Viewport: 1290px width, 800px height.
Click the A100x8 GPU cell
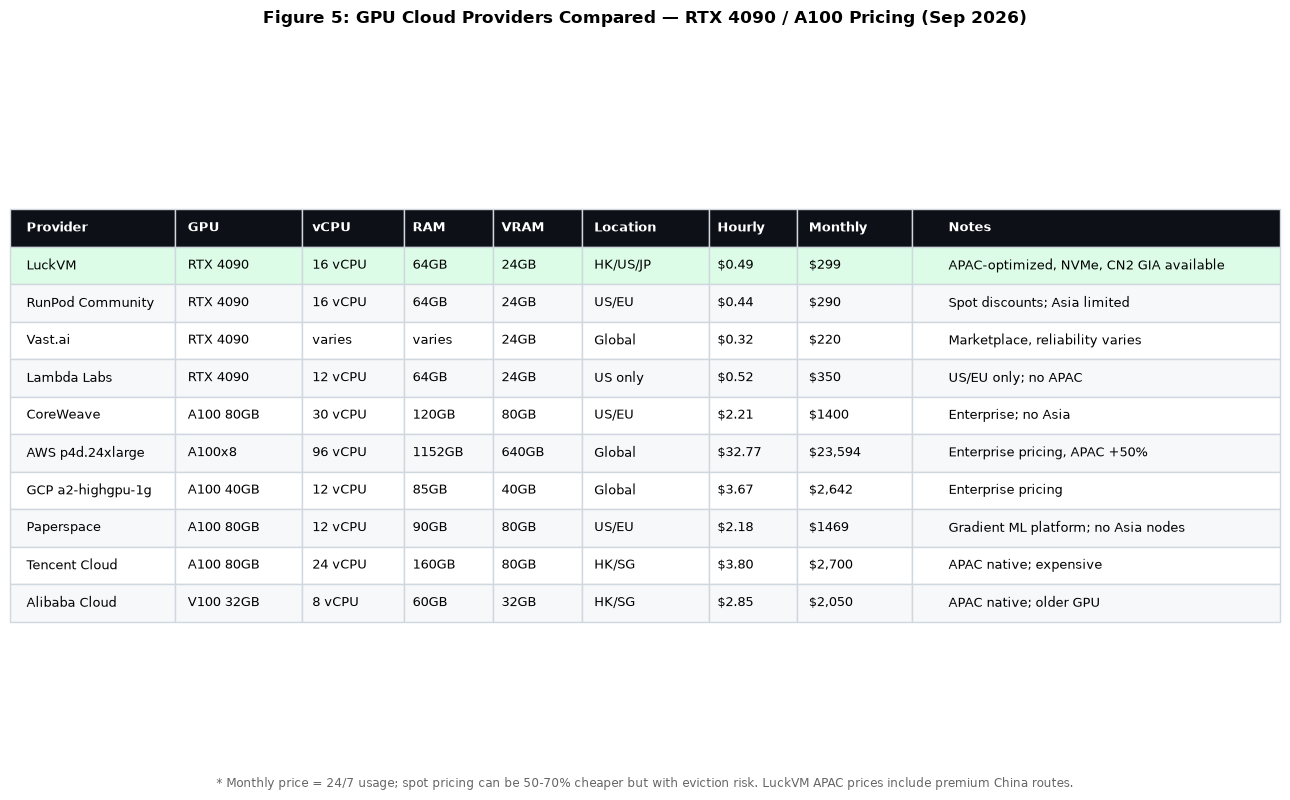[239, 453]
